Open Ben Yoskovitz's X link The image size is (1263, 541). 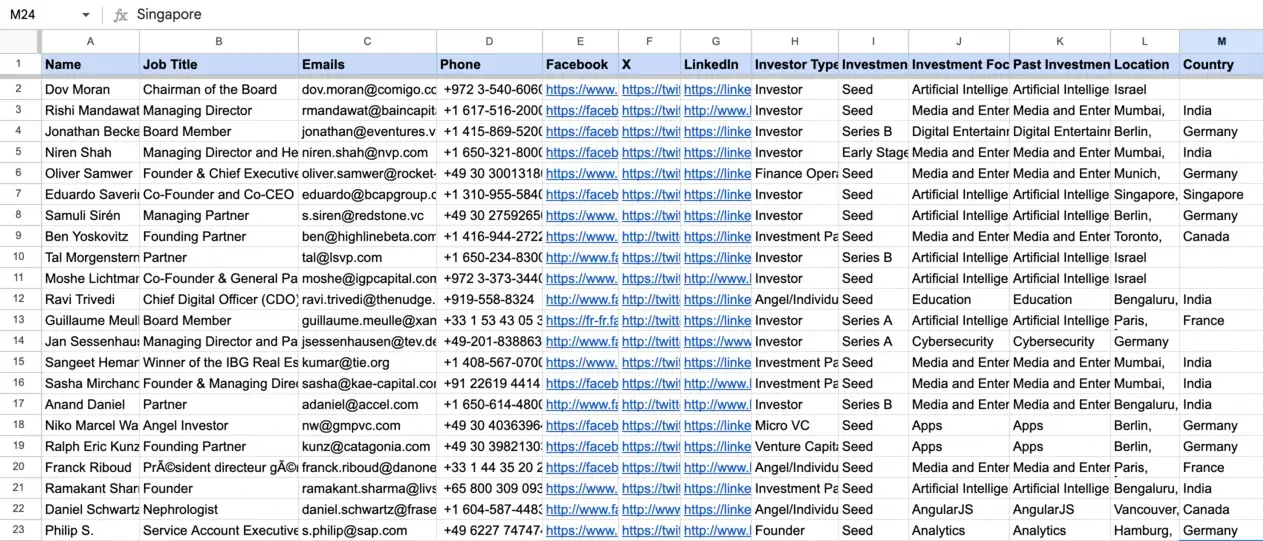pos(650,236)
